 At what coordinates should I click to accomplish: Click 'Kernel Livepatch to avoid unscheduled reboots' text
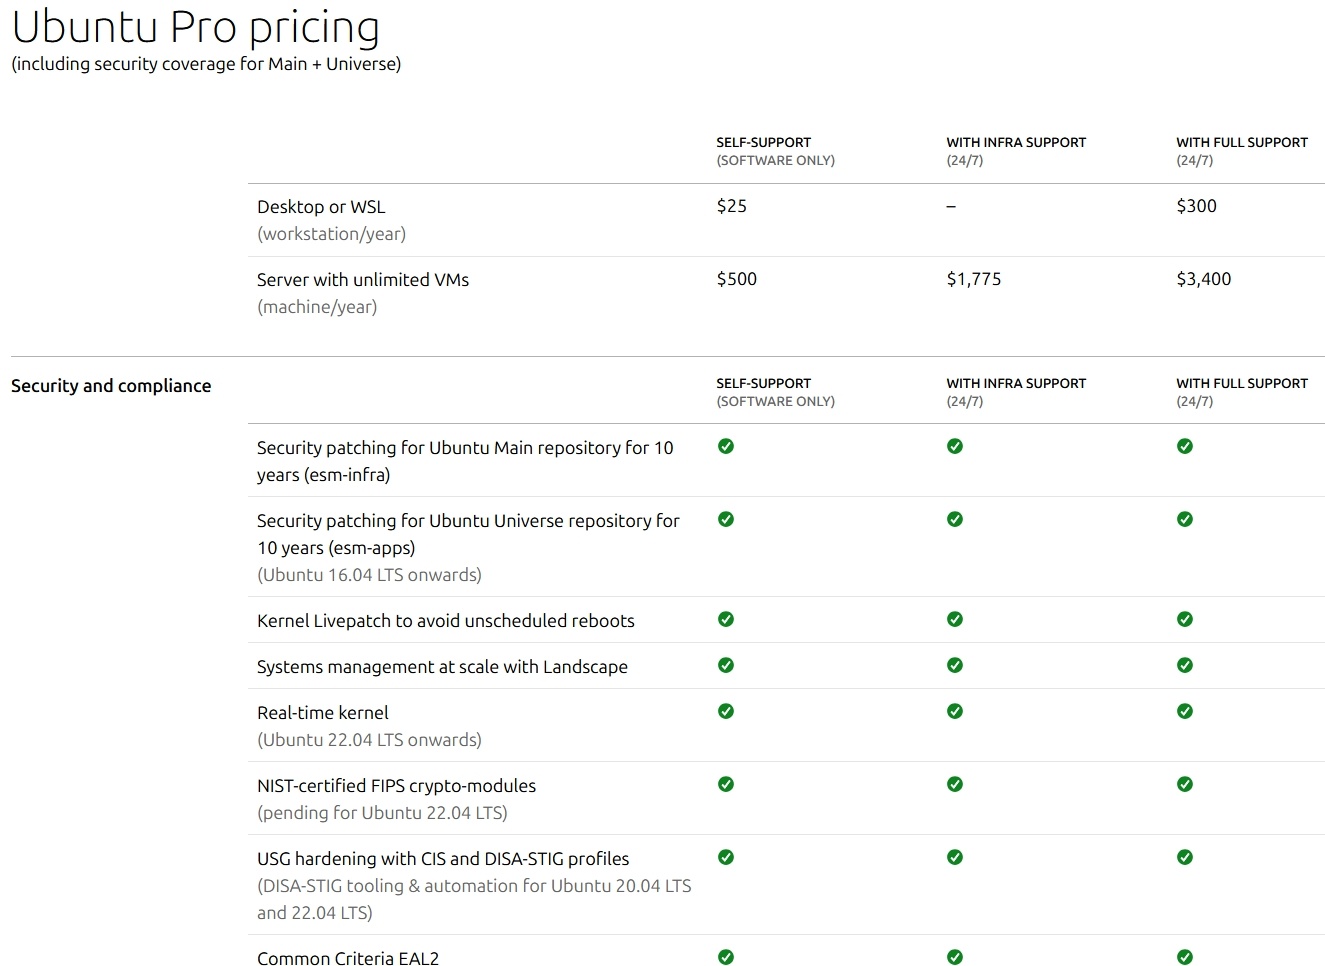click(x=446, y=621)
